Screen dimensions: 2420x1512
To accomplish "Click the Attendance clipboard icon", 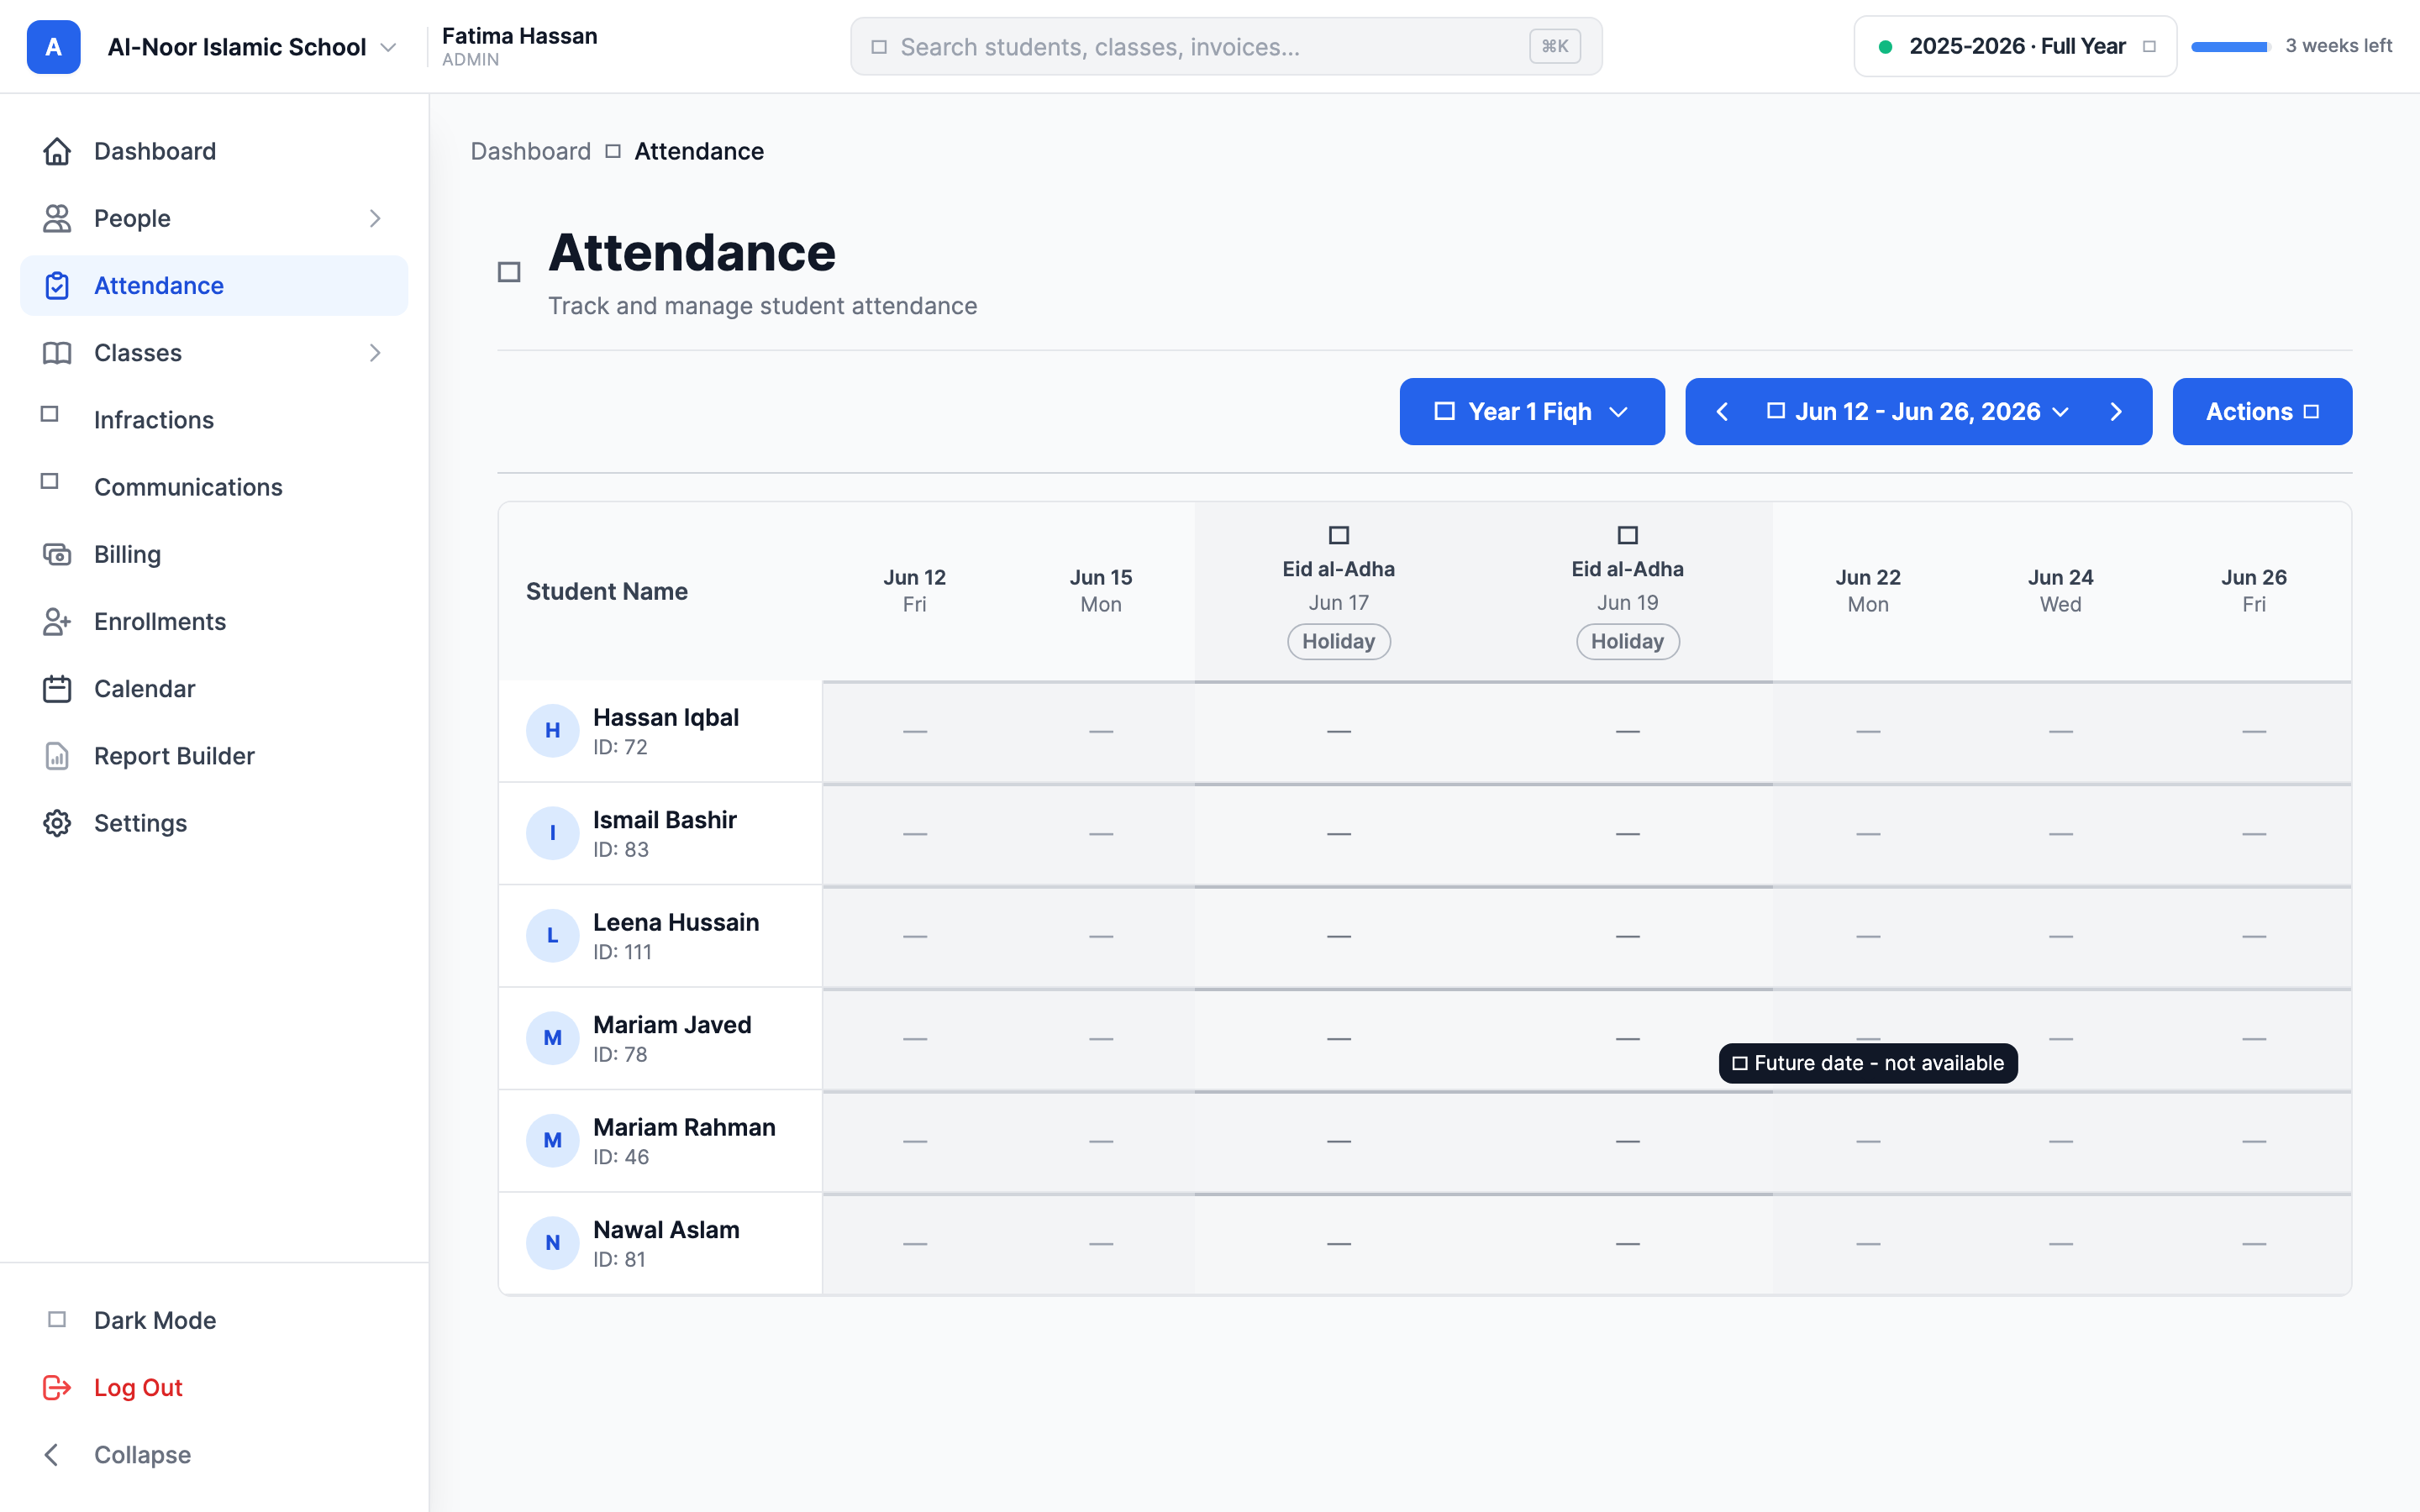I will pos(57,286).
